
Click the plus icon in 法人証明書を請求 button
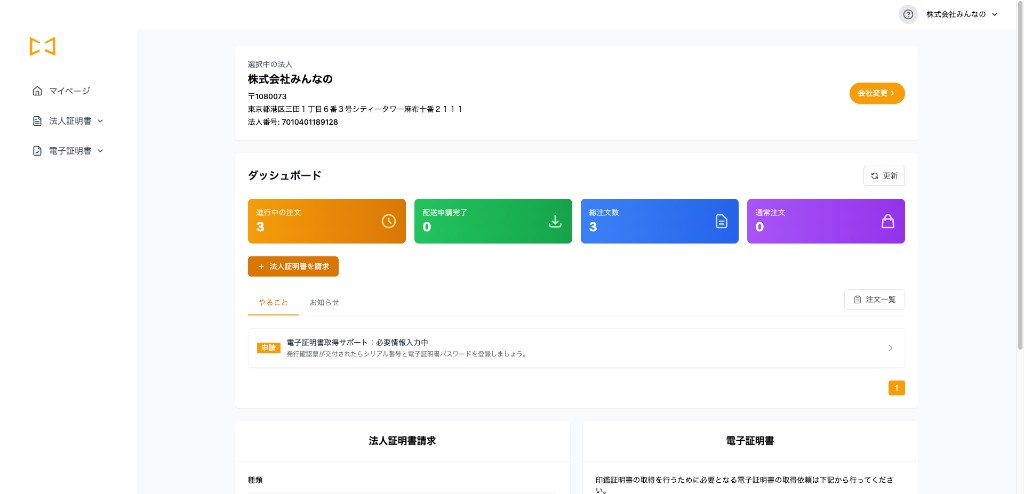(x=261, y=267)
